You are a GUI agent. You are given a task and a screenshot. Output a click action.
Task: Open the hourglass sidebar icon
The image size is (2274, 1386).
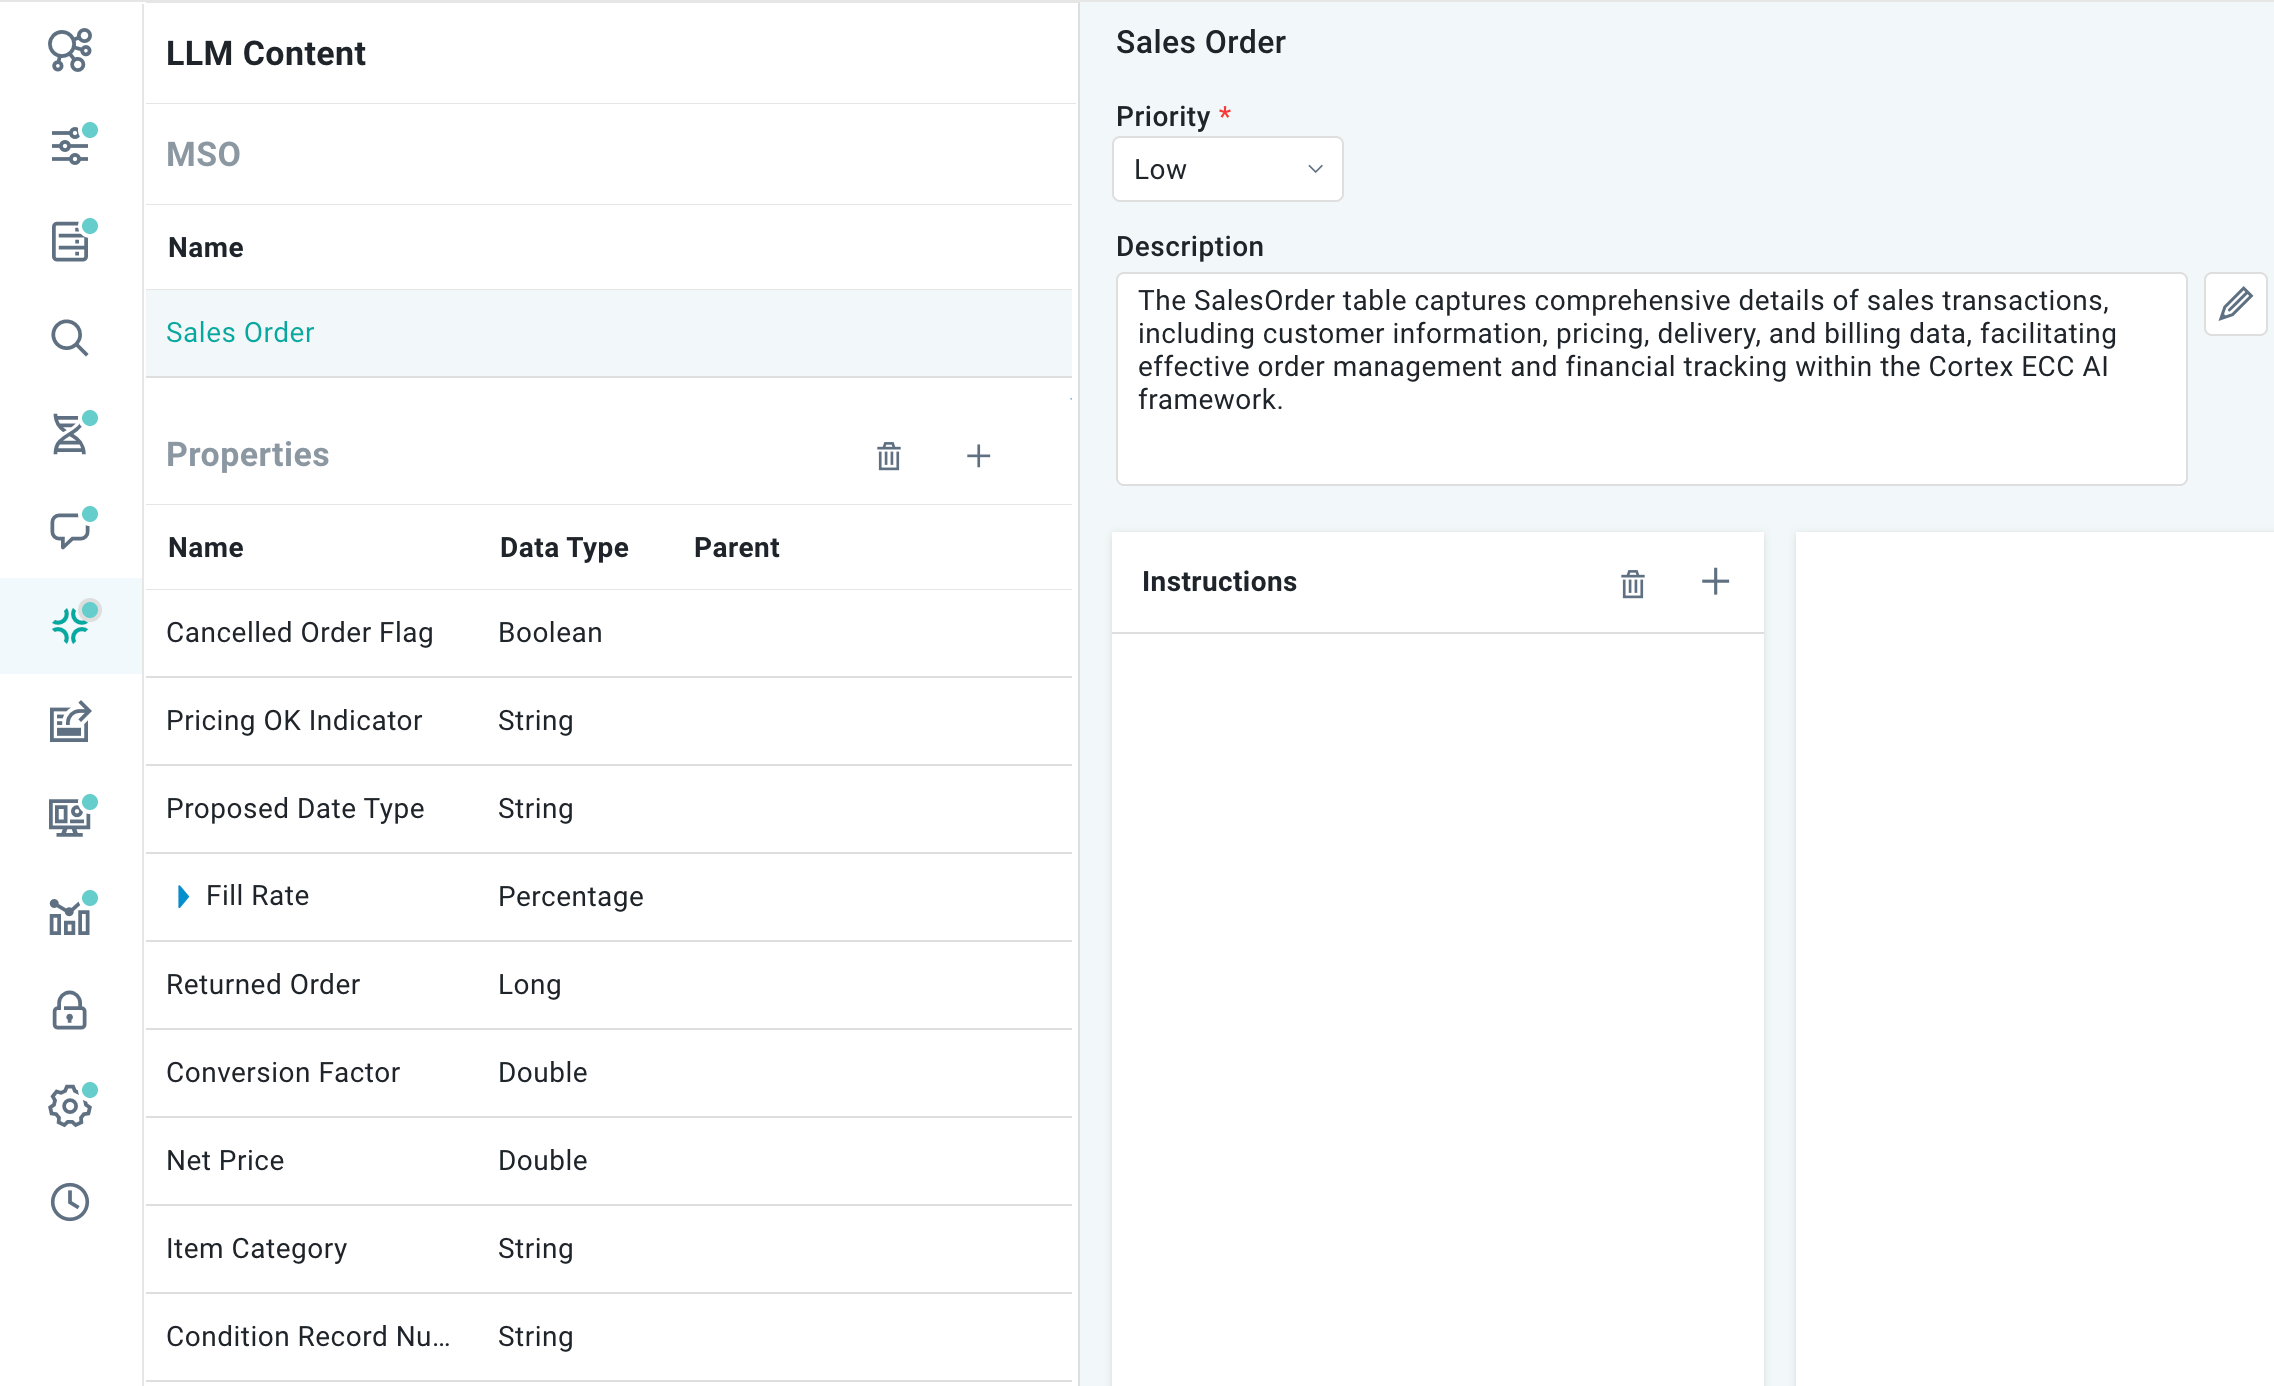click(x=70, y=434)
